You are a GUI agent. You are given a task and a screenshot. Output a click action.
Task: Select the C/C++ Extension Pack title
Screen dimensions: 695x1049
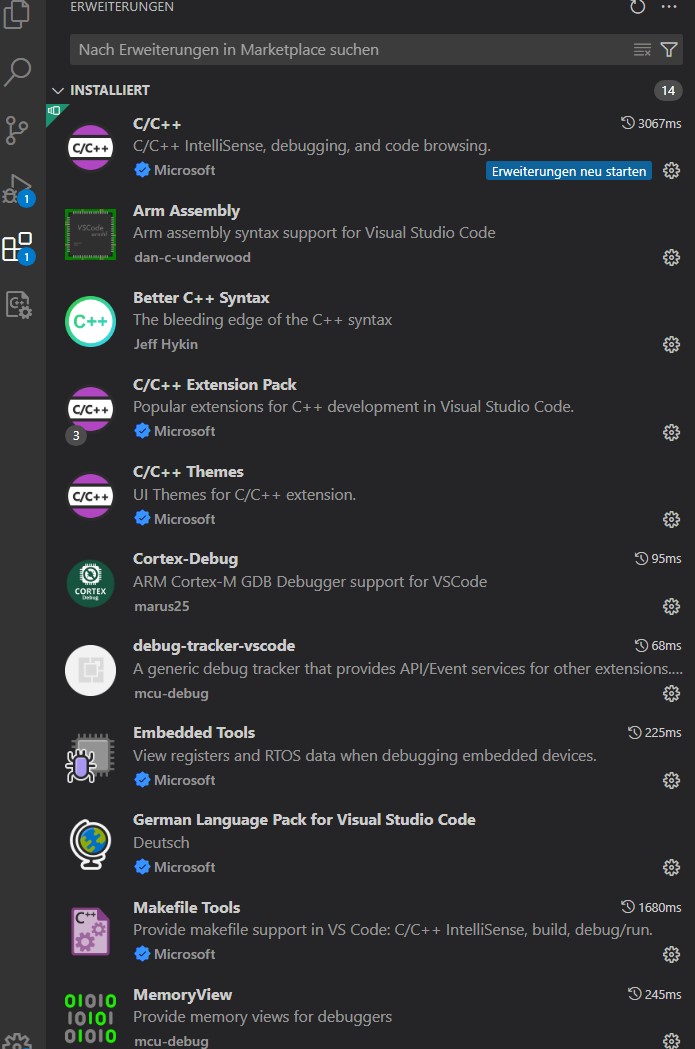coord(214,385)
